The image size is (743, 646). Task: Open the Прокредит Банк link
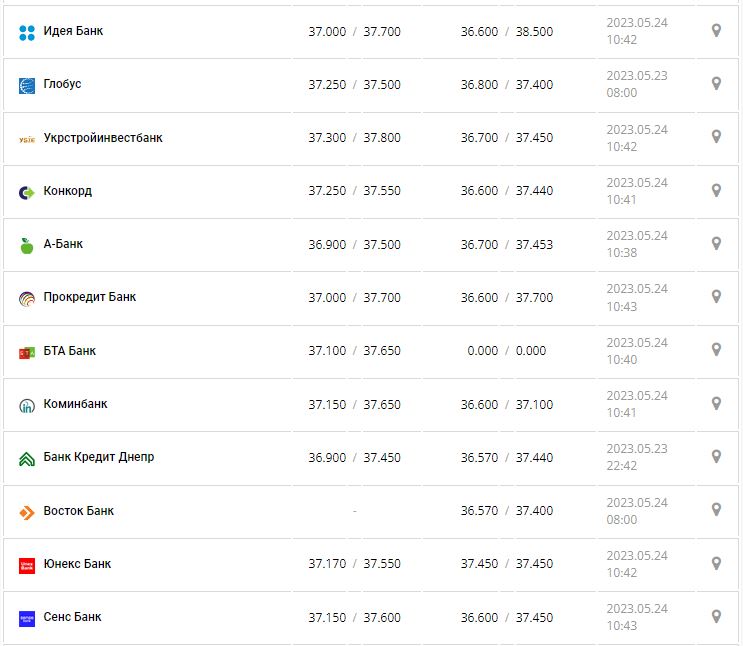[90, 297]
